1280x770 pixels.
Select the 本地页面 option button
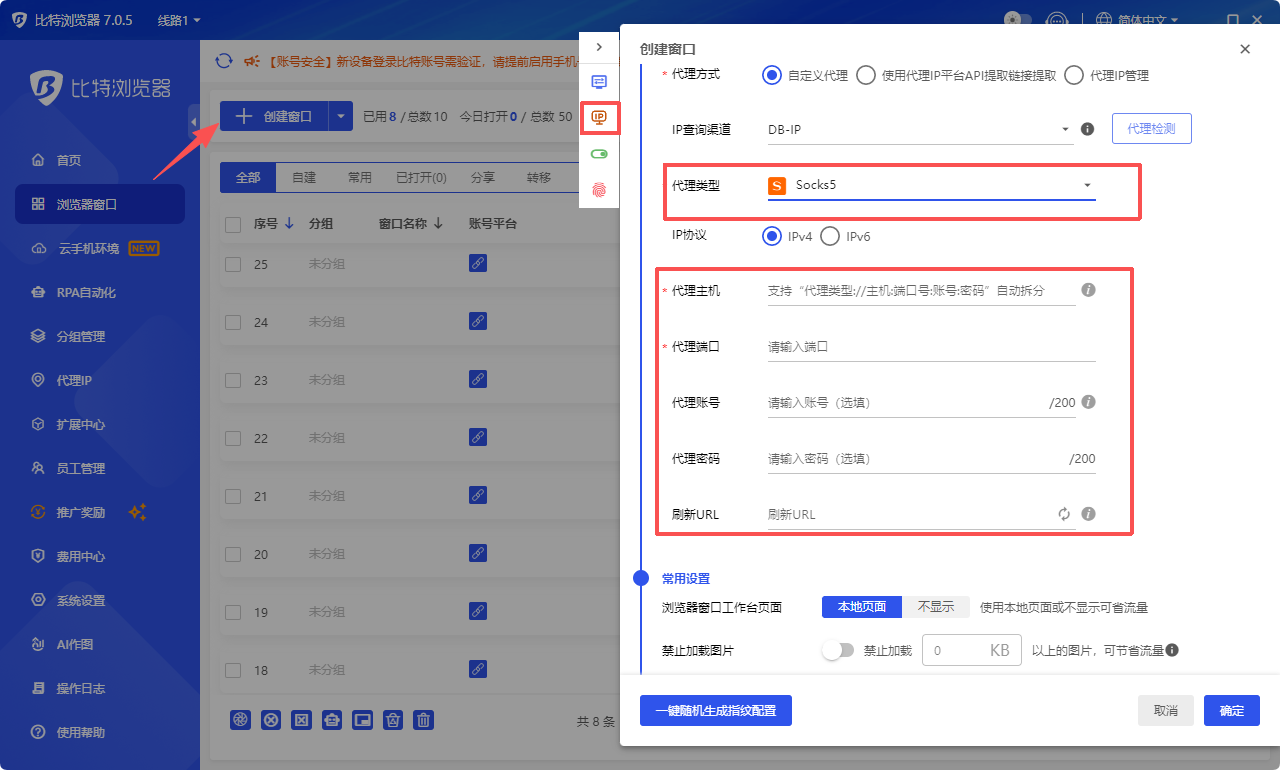(x=862, y=607)
